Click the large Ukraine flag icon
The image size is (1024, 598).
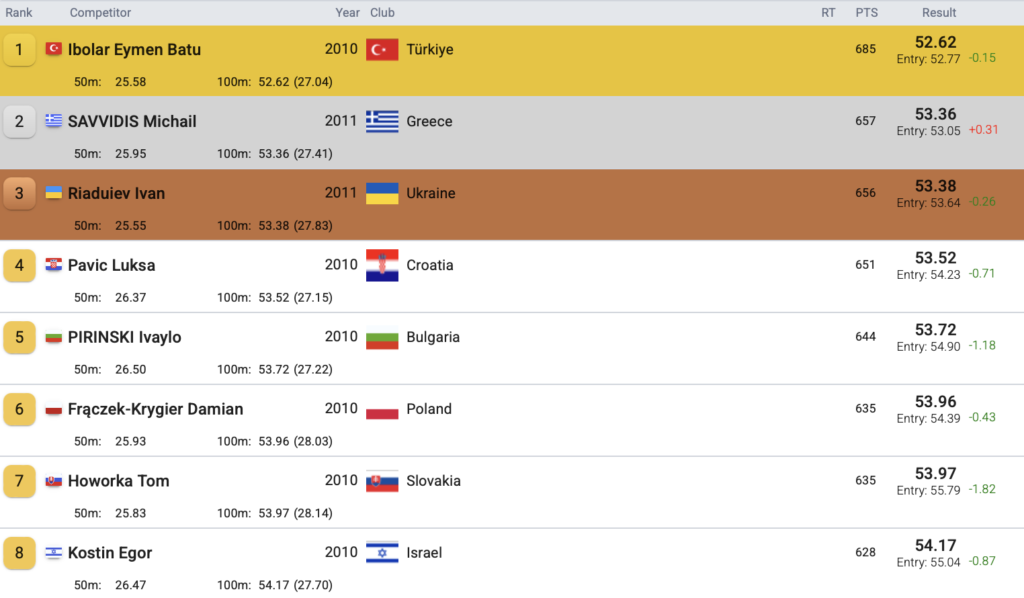click(382, 194)
